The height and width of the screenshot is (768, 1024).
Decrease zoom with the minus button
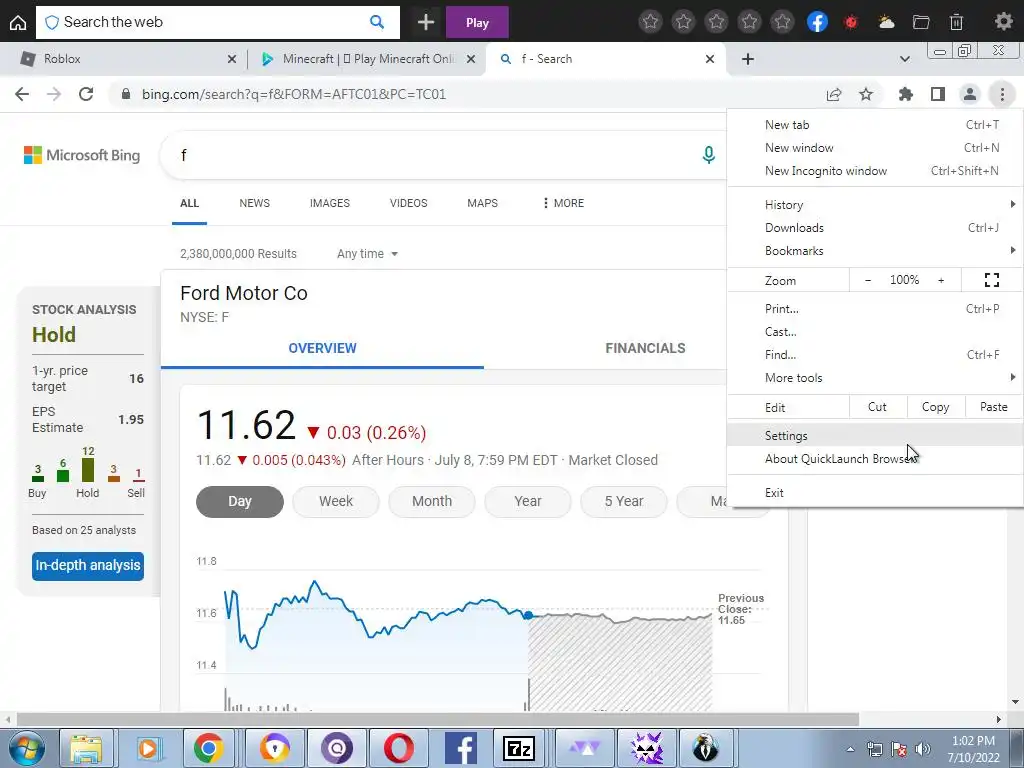868,280
